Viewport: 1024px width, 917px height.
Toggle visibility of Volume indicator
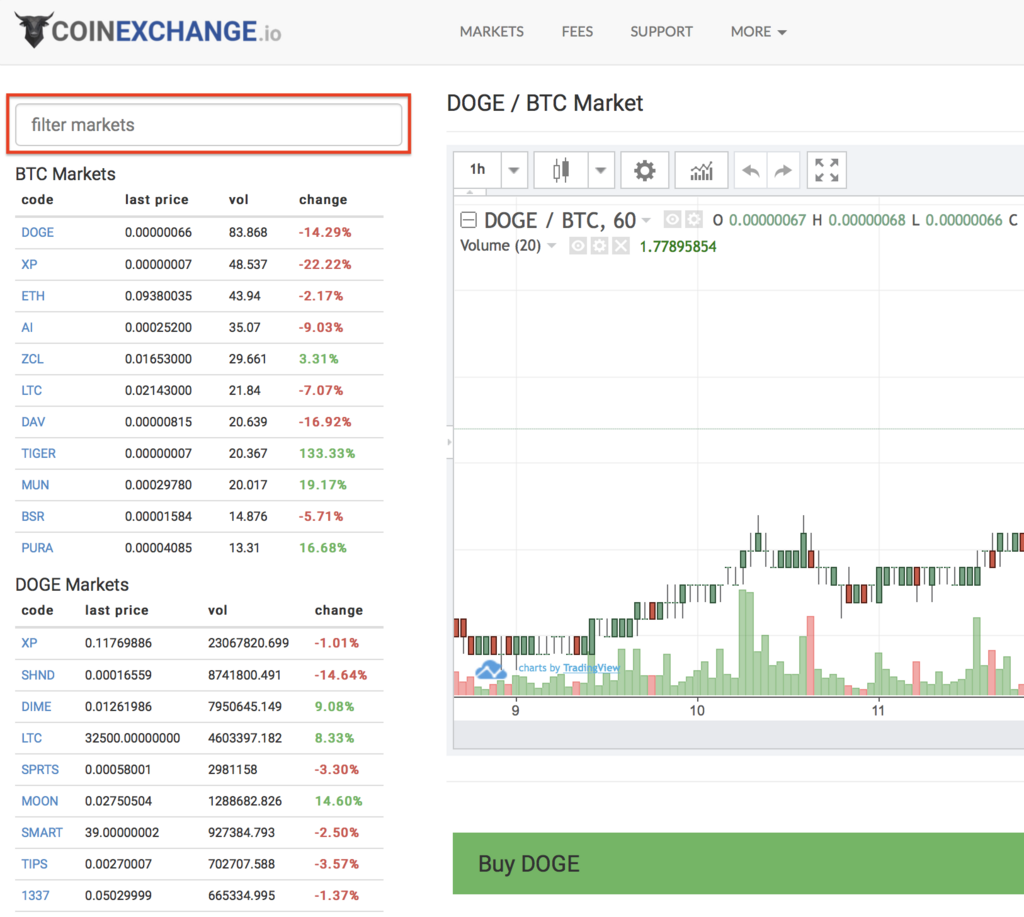[577, 246]
